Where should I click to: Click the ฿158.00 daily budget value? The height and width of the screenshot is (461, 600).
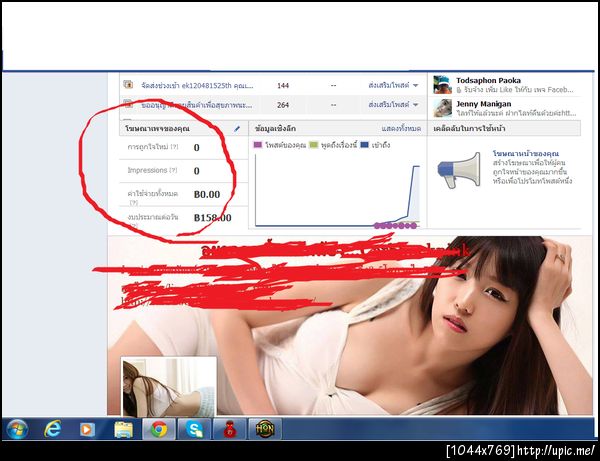[212, 218]
